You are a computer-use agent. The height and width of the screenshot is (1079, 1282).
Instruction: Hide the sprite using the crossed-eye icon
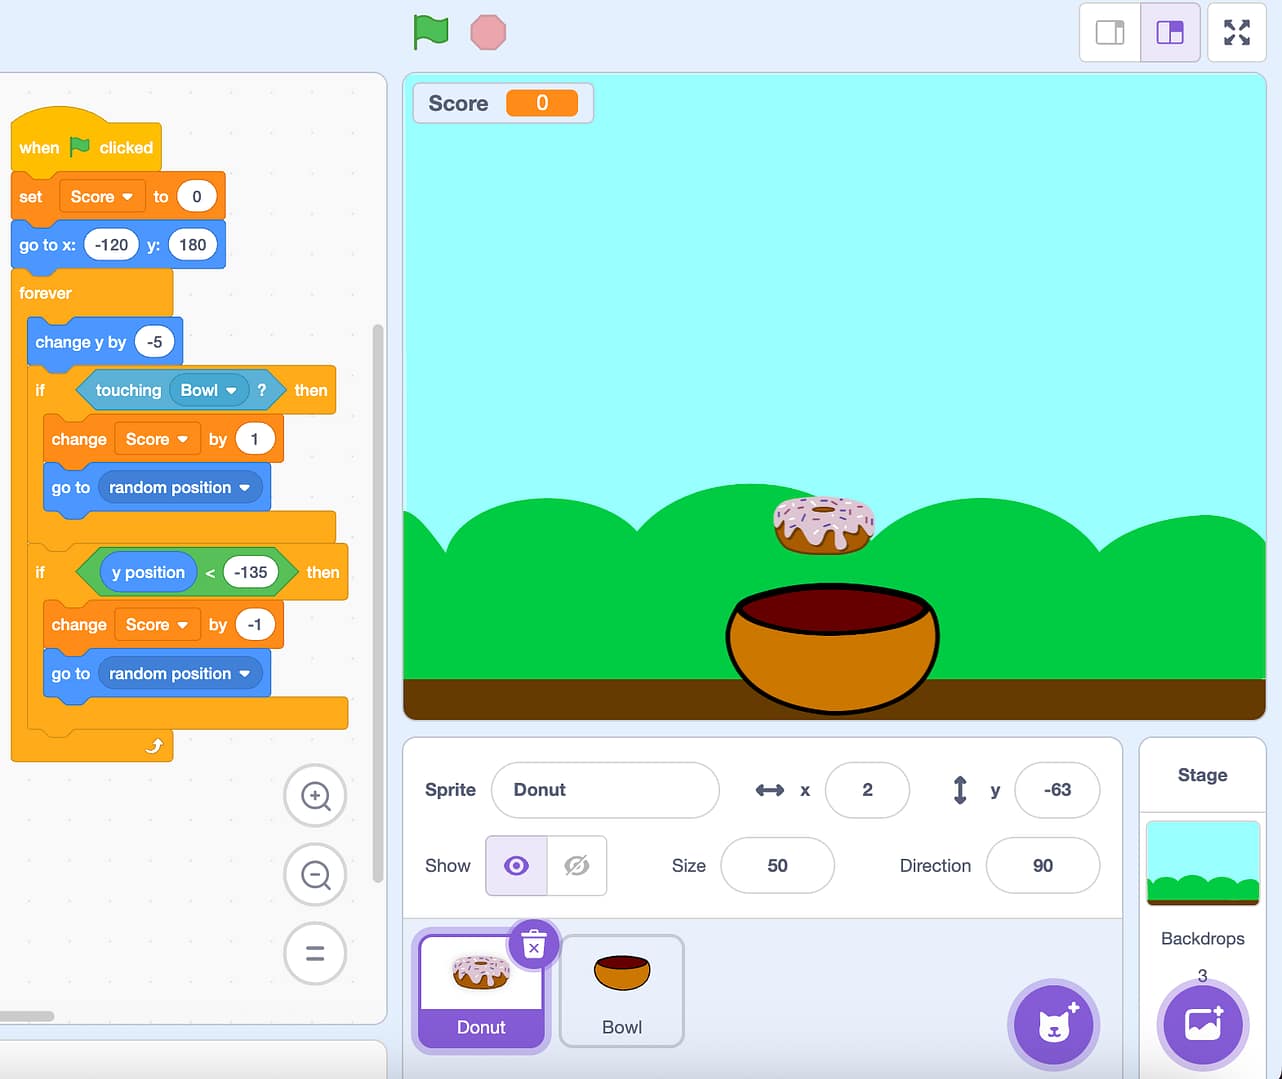click(577, 866)
